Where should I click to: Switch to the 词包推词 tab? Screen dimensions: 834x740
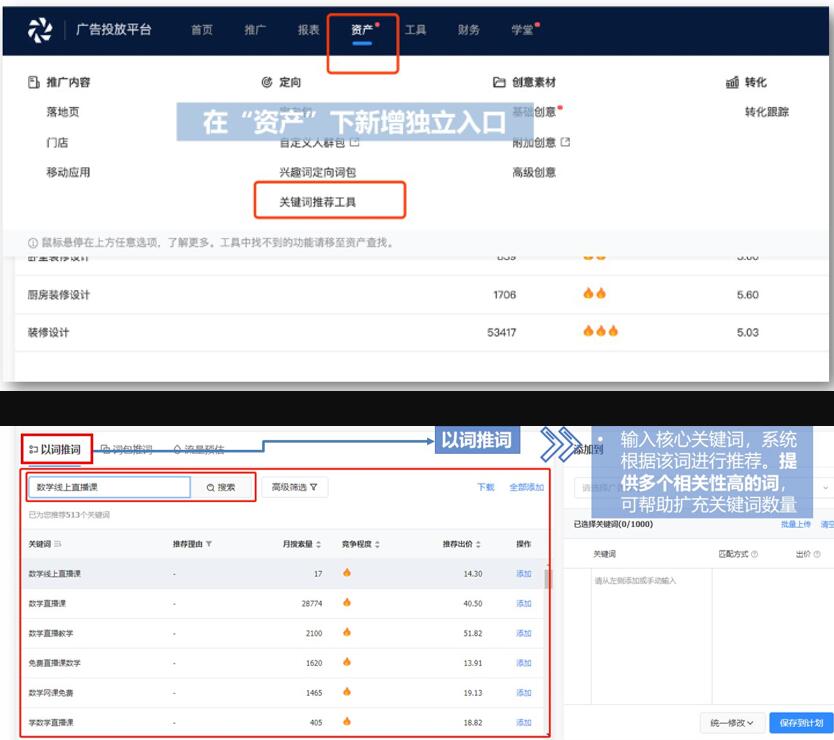(127, 450)
